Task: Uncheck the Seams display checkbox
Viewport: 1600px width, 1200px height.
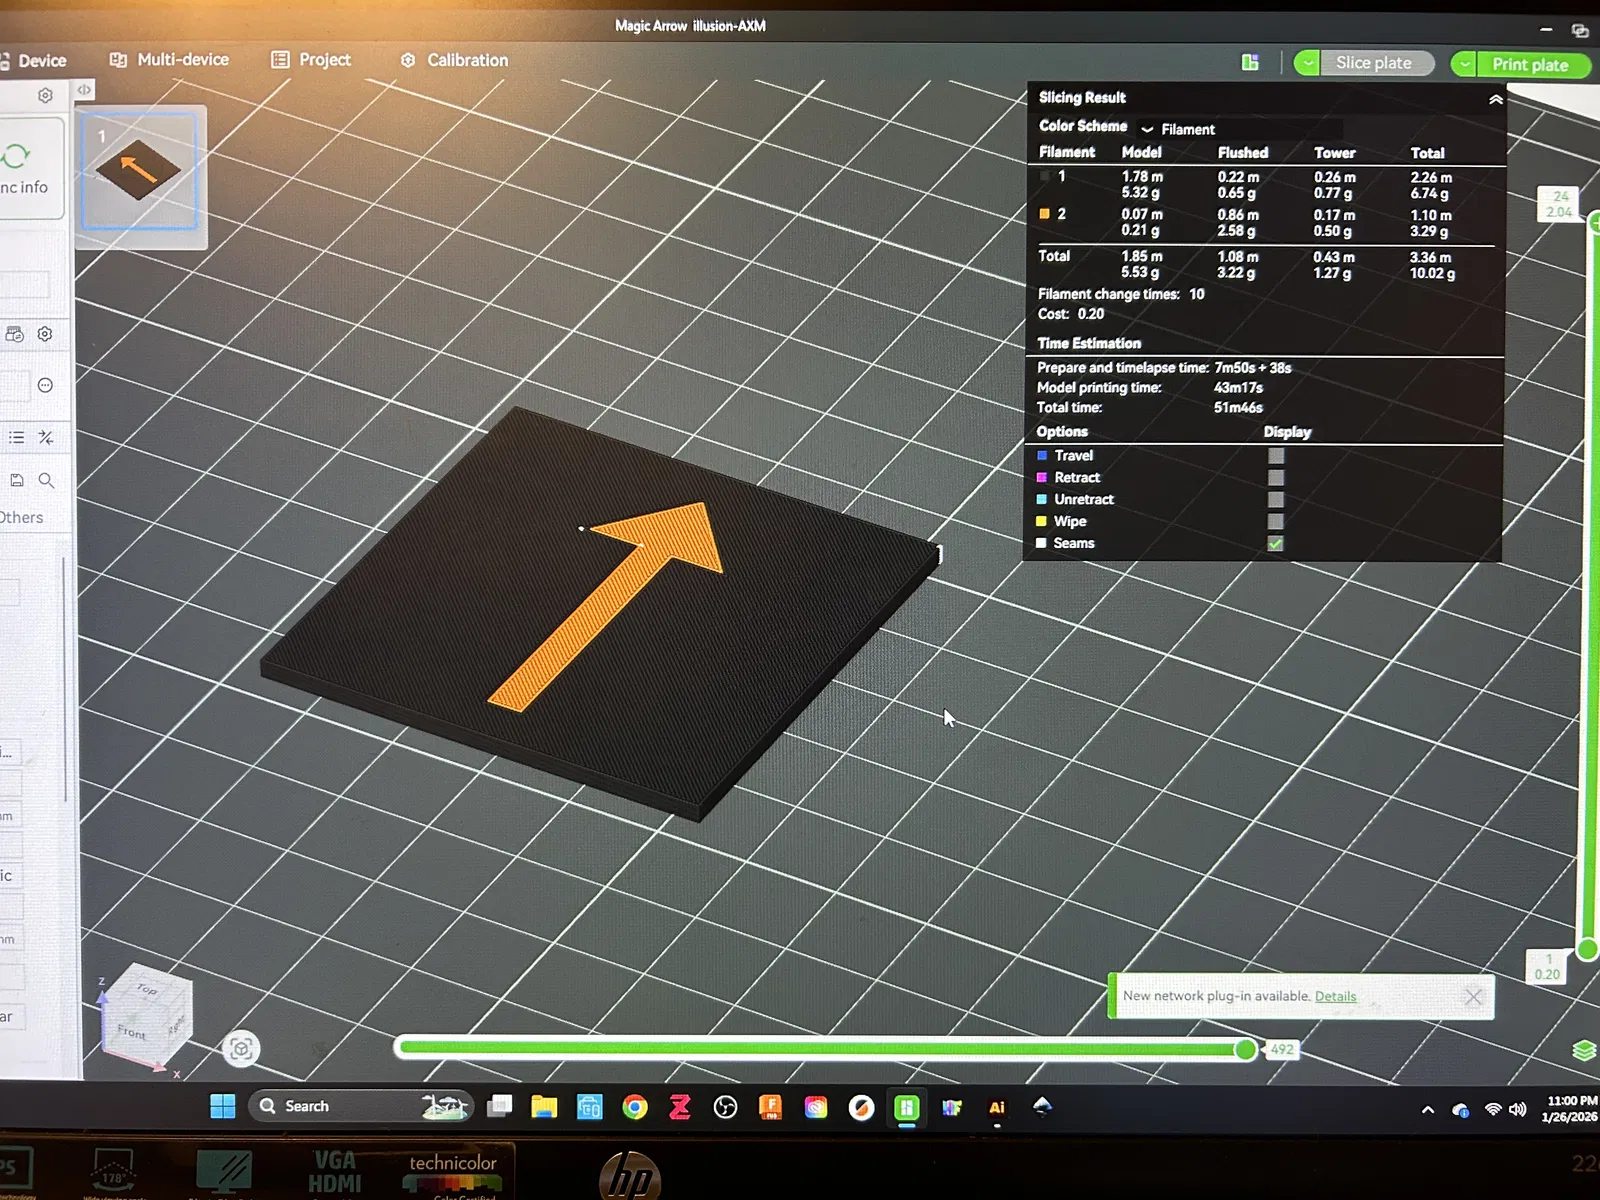Action: pyautogui.click(x=1276, y=543)
